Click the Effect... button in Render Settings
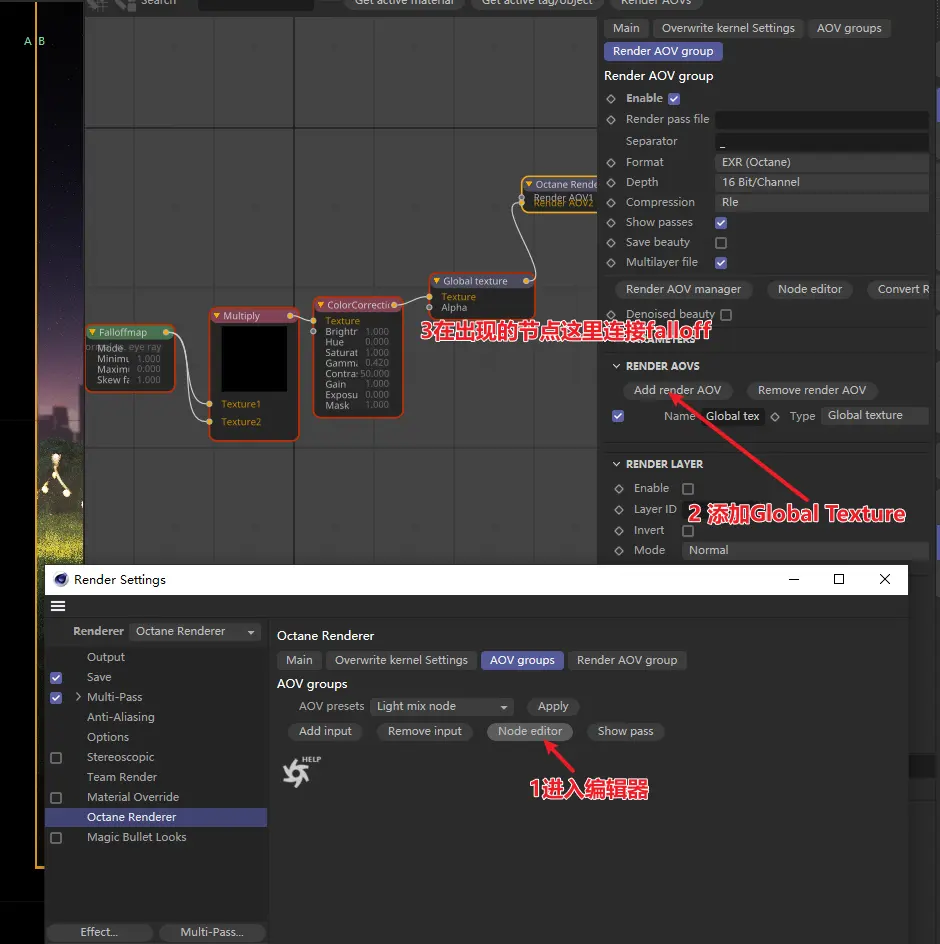The height and width of the screenshot is (944, 940). pos(99,933)
